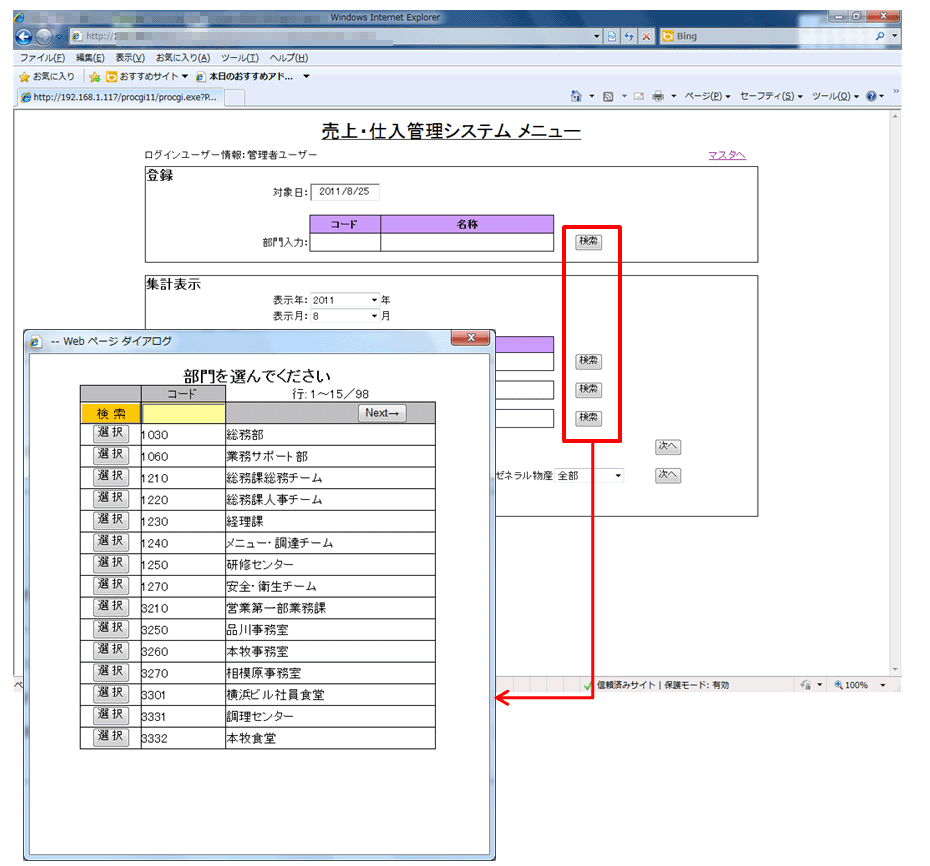Image resolution: width=930 pixels, height=866 pixels.
Task: Click 選択 for 1210 総務課総務チーム
Action: (111, 477)
